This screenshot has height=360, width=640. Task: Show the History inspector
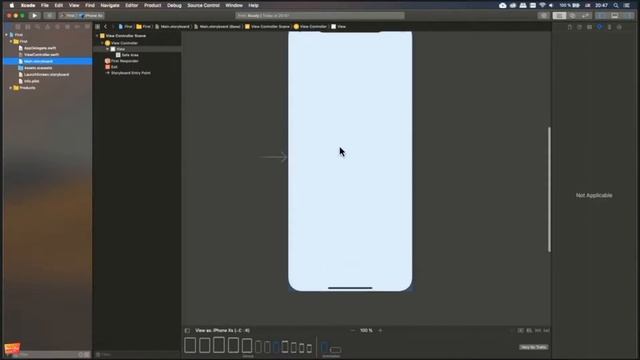click(x=580, y=27)
